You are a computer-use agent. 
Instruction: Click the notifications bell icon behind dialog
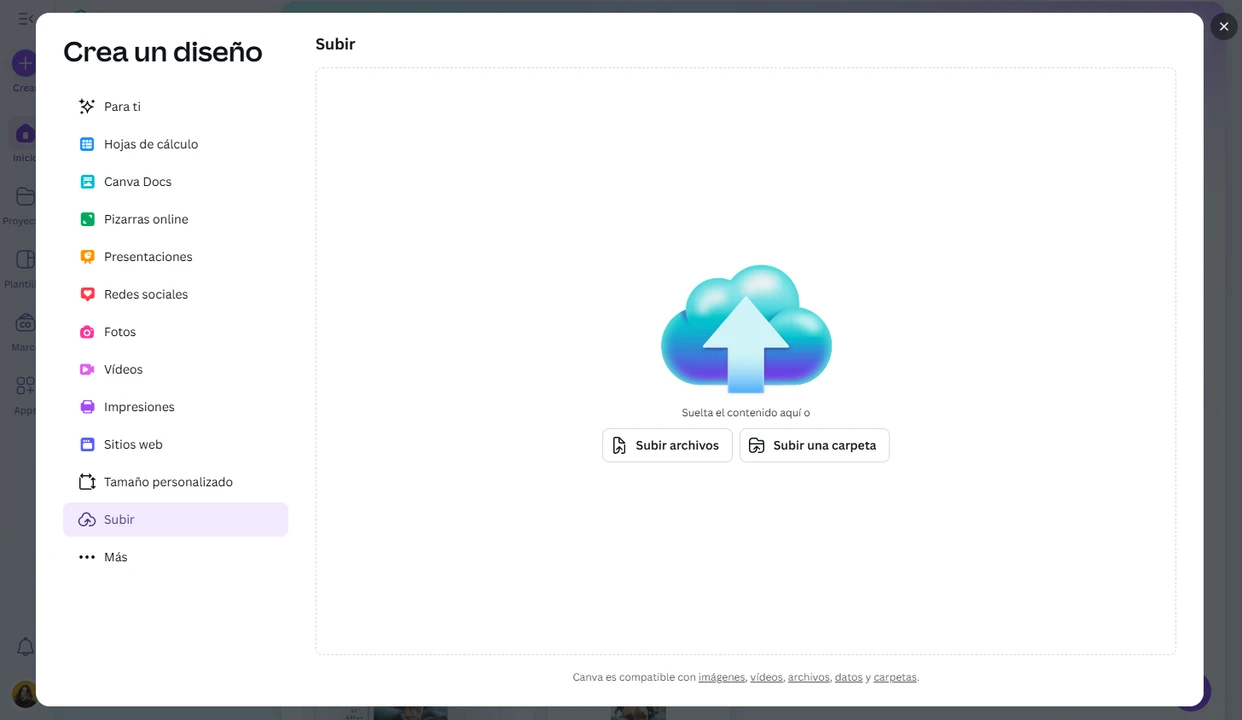pyautogui.click(x=25, y=647)
